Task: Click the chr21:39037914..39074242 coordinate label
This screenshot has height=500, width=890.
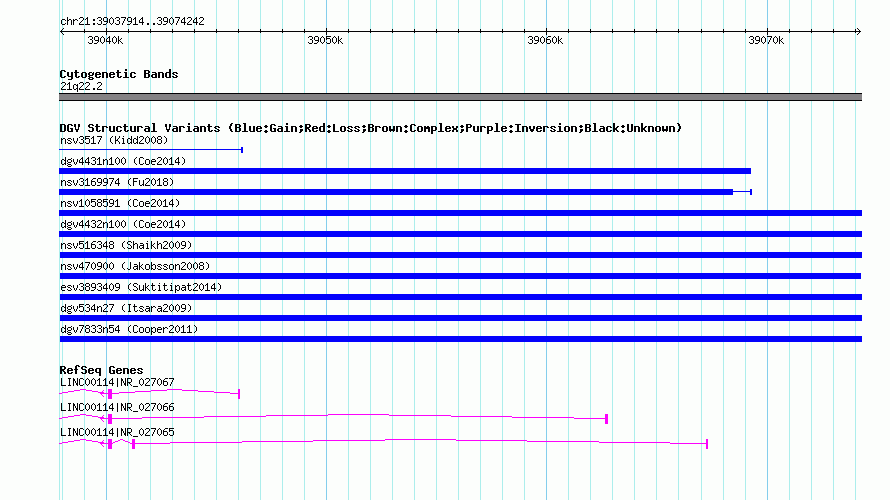Action: click(x=132, y=21)
